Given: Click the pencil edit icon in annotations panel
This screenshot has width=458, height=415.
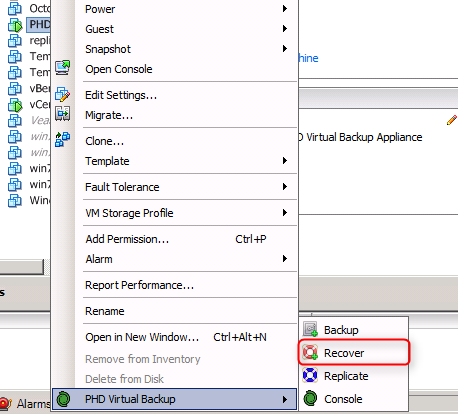Looking at the screenshot, I should 452,120.
